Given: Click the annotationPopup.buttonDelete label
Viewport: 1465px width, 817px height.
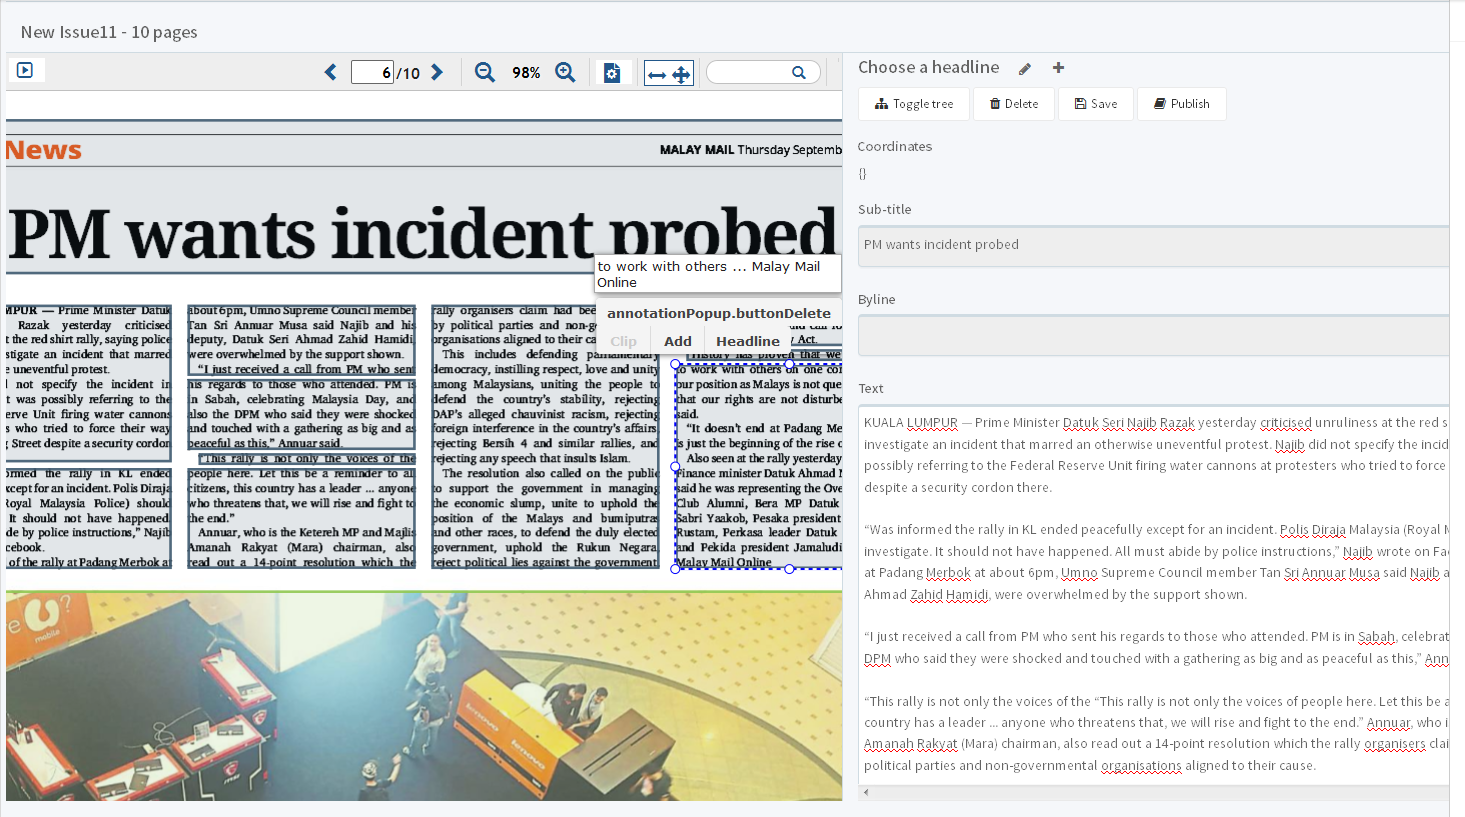Looking at the screenshot, I should pos(719,313).
